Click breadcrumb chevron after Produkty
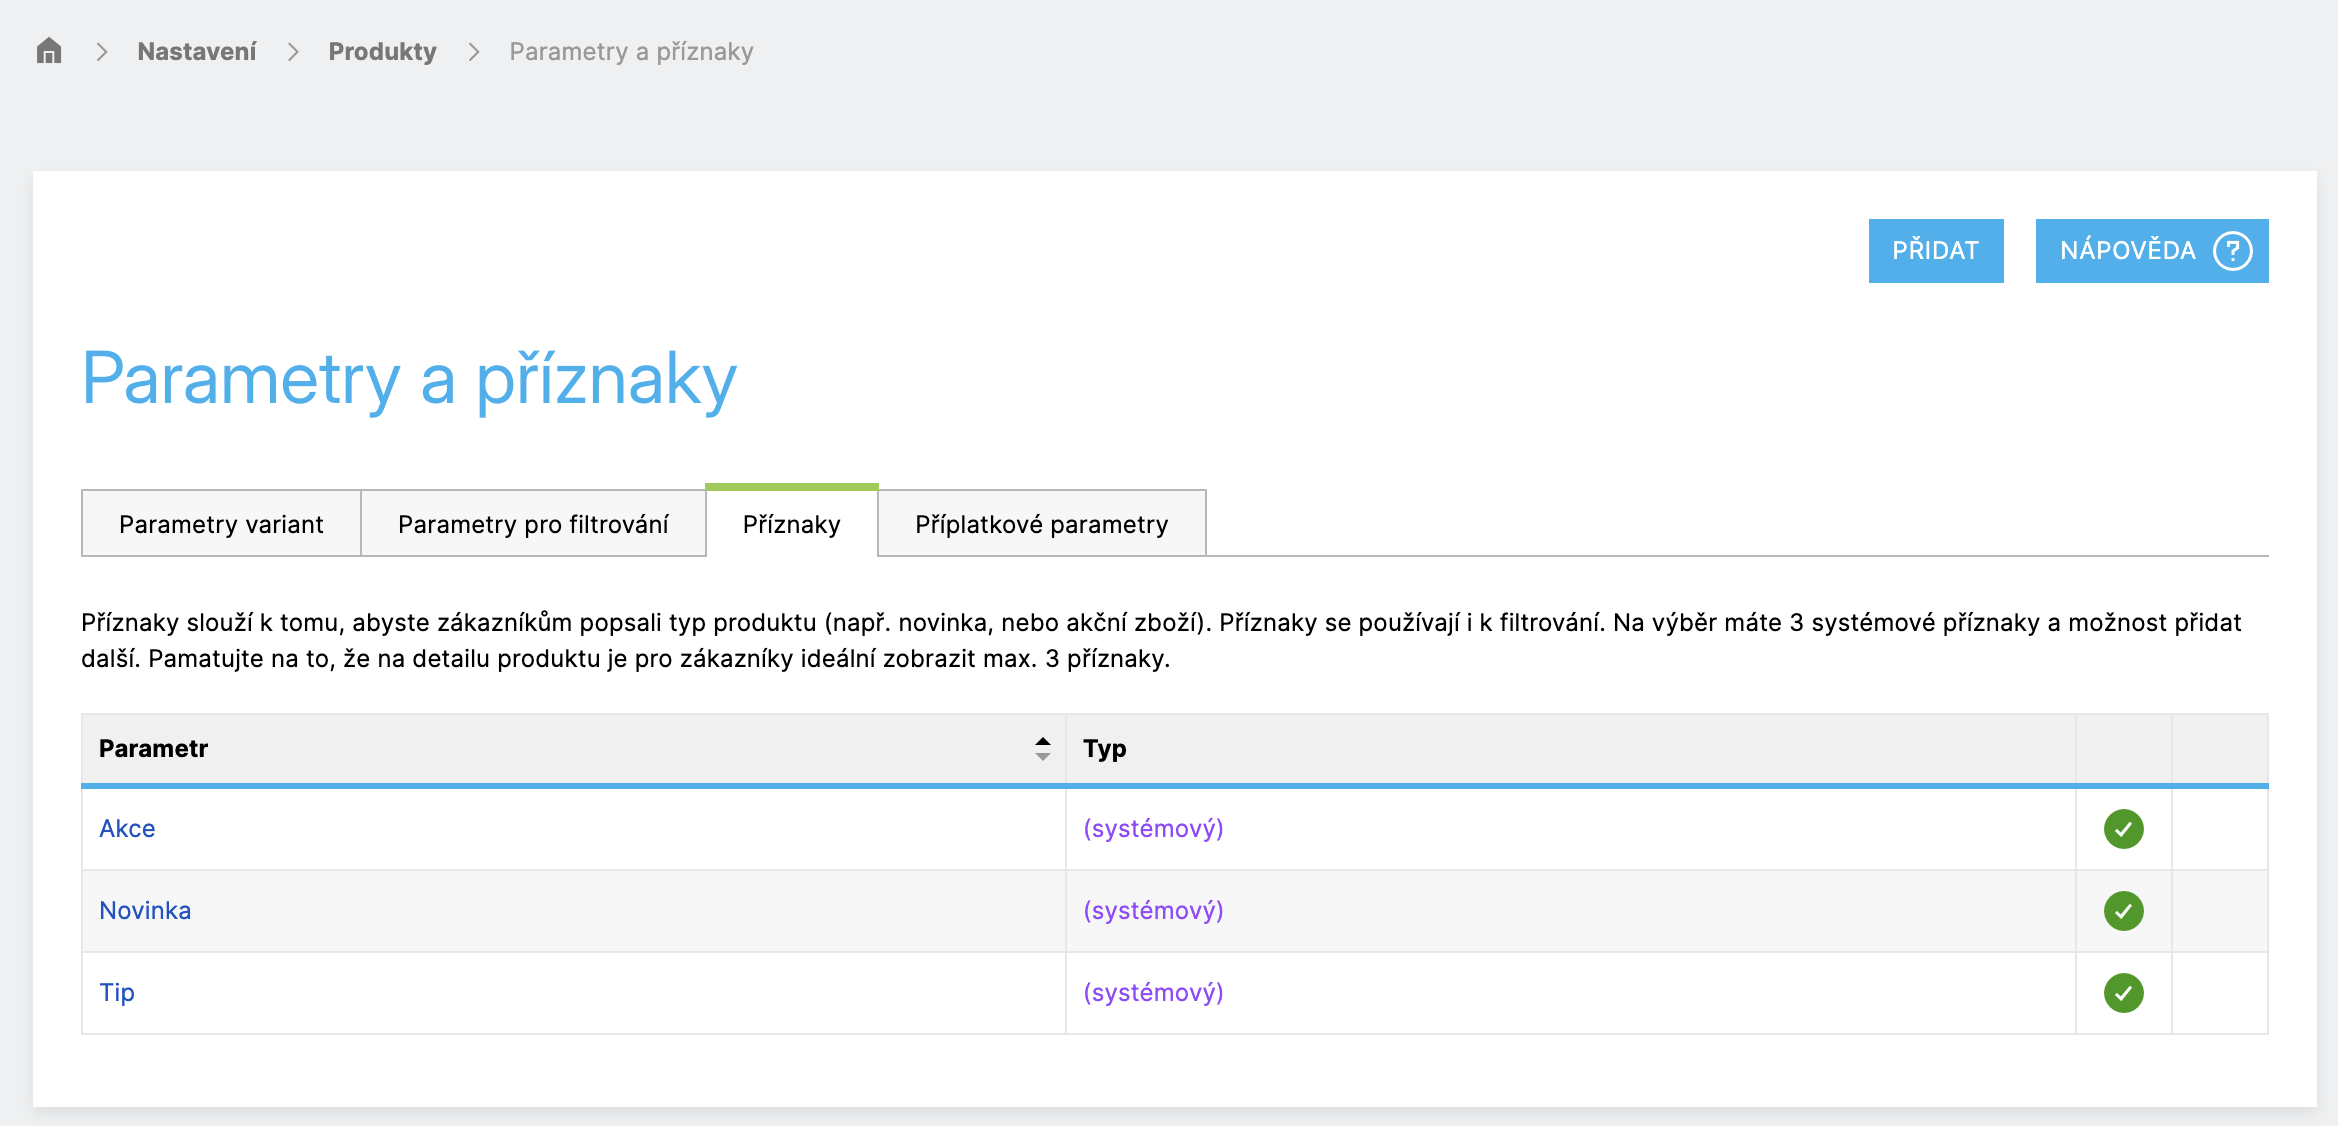The height and width of the screenshot is (1126, 2338). point(474,52)
